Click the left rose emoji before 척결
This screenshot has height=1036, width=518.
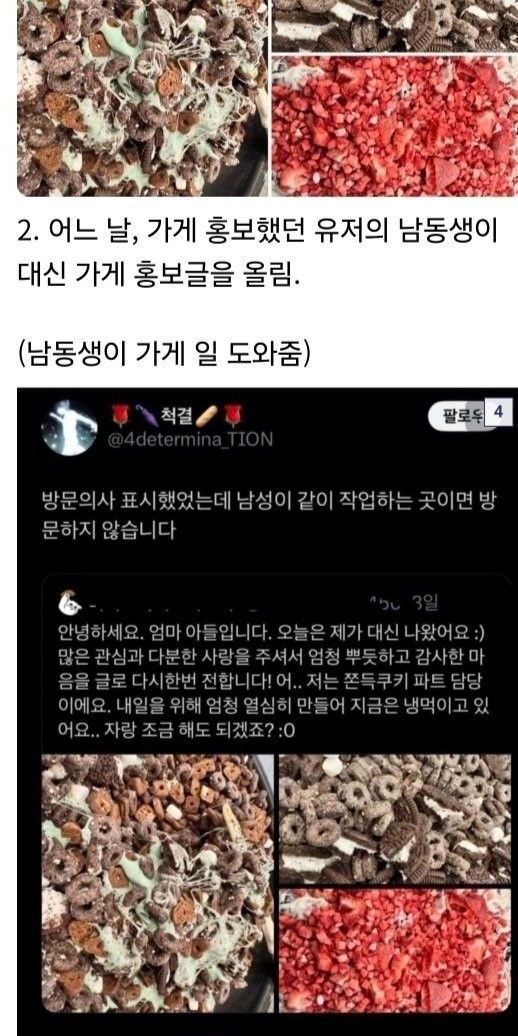coord(122,416)
